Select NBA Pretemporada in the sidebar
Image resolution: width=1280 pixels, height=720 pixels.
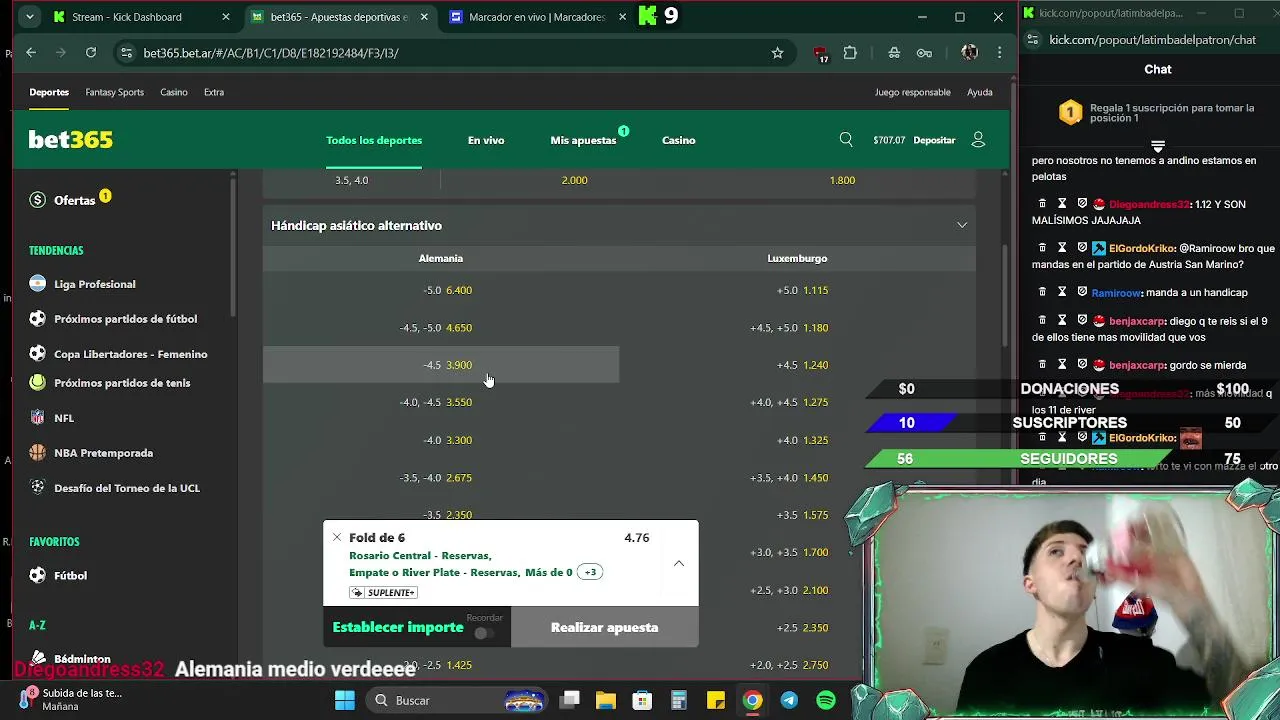[x=103, y=453]
